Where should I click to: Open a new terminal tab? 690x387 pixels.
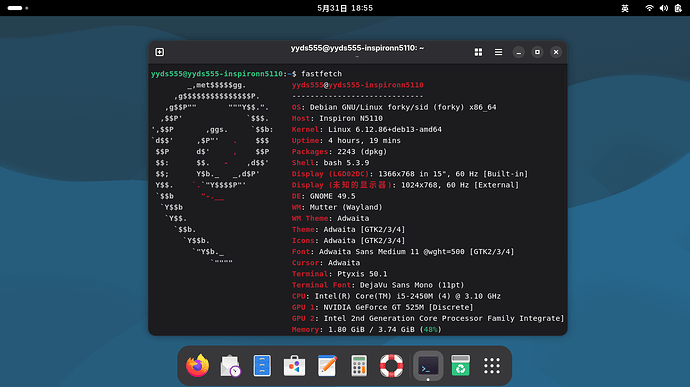[x=160, y=52]
